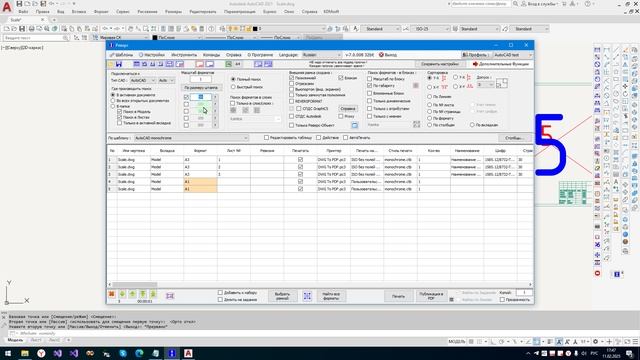
Task: Click the Публикация в PDF button
Action: pyautogui.click(x=431, y=296)
